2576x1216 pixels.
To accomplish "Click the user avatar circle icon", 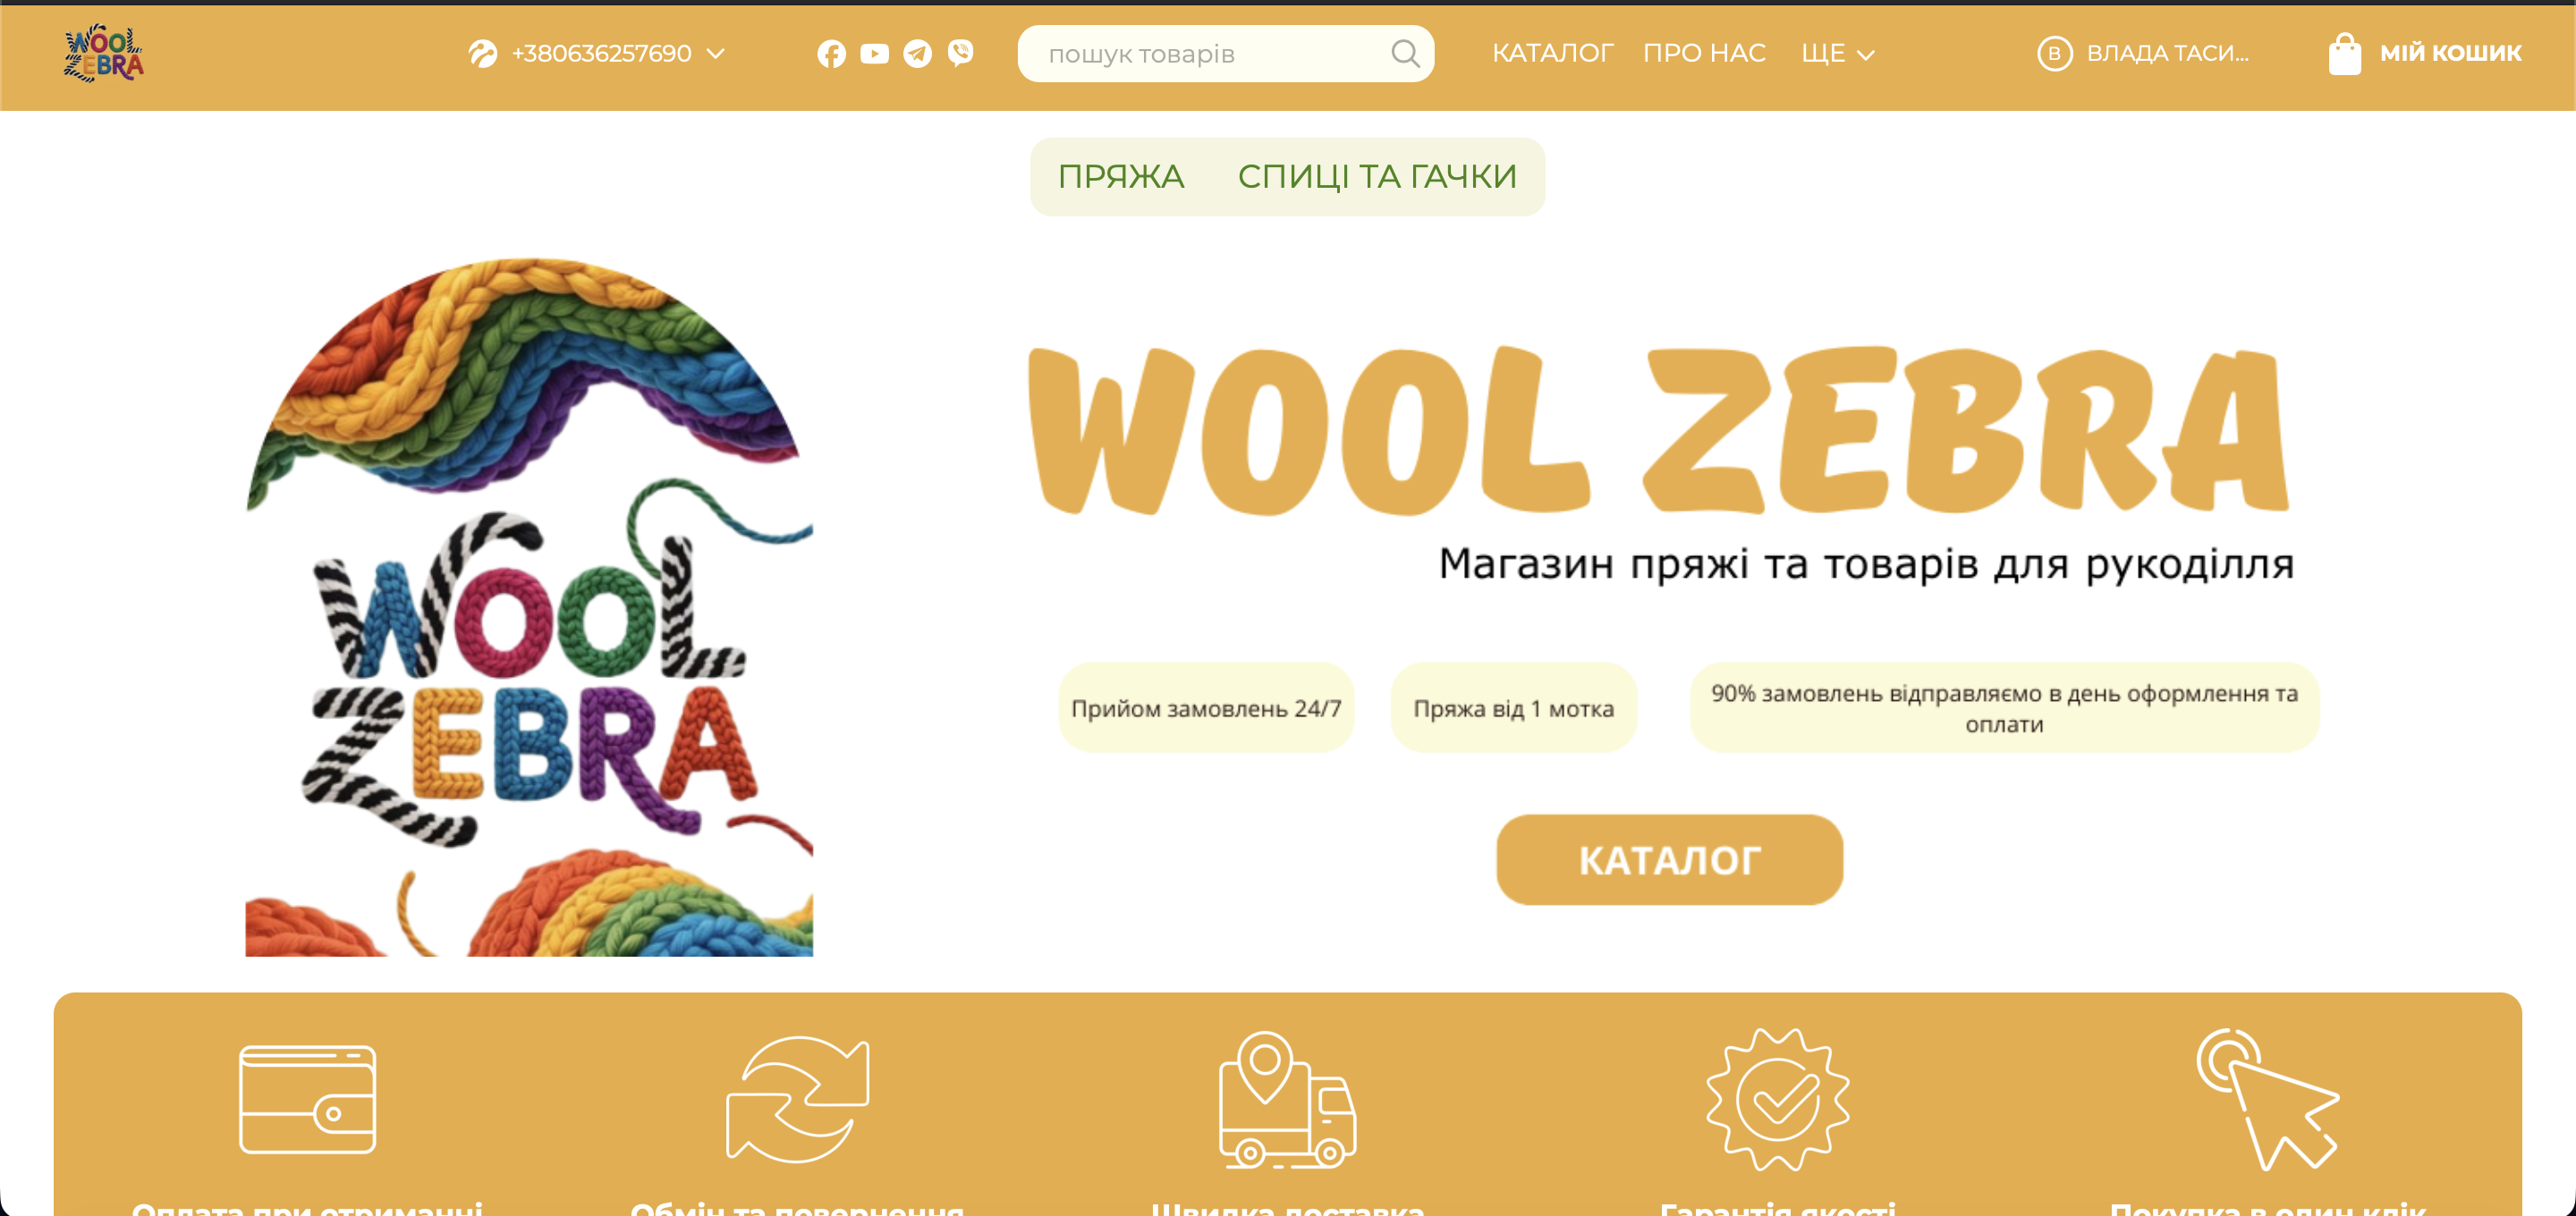I will pos(2054,53).
